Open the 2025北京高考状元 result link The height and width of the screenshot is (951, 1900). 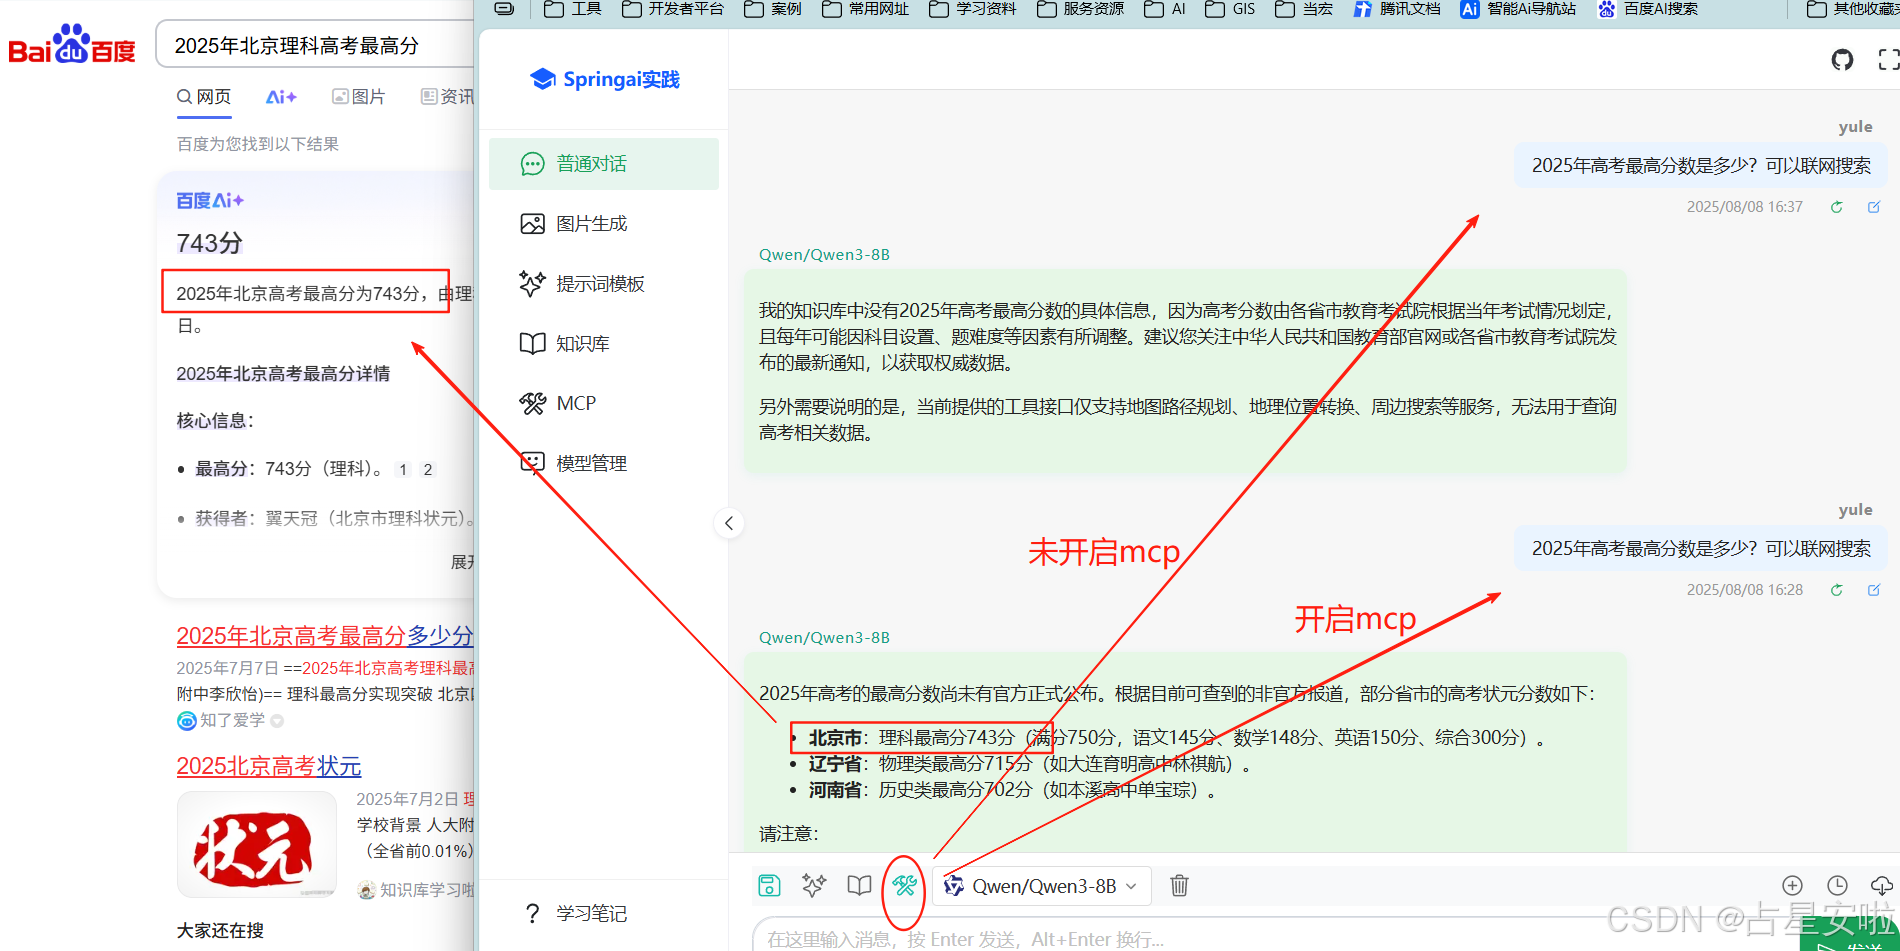coord(269,766)
